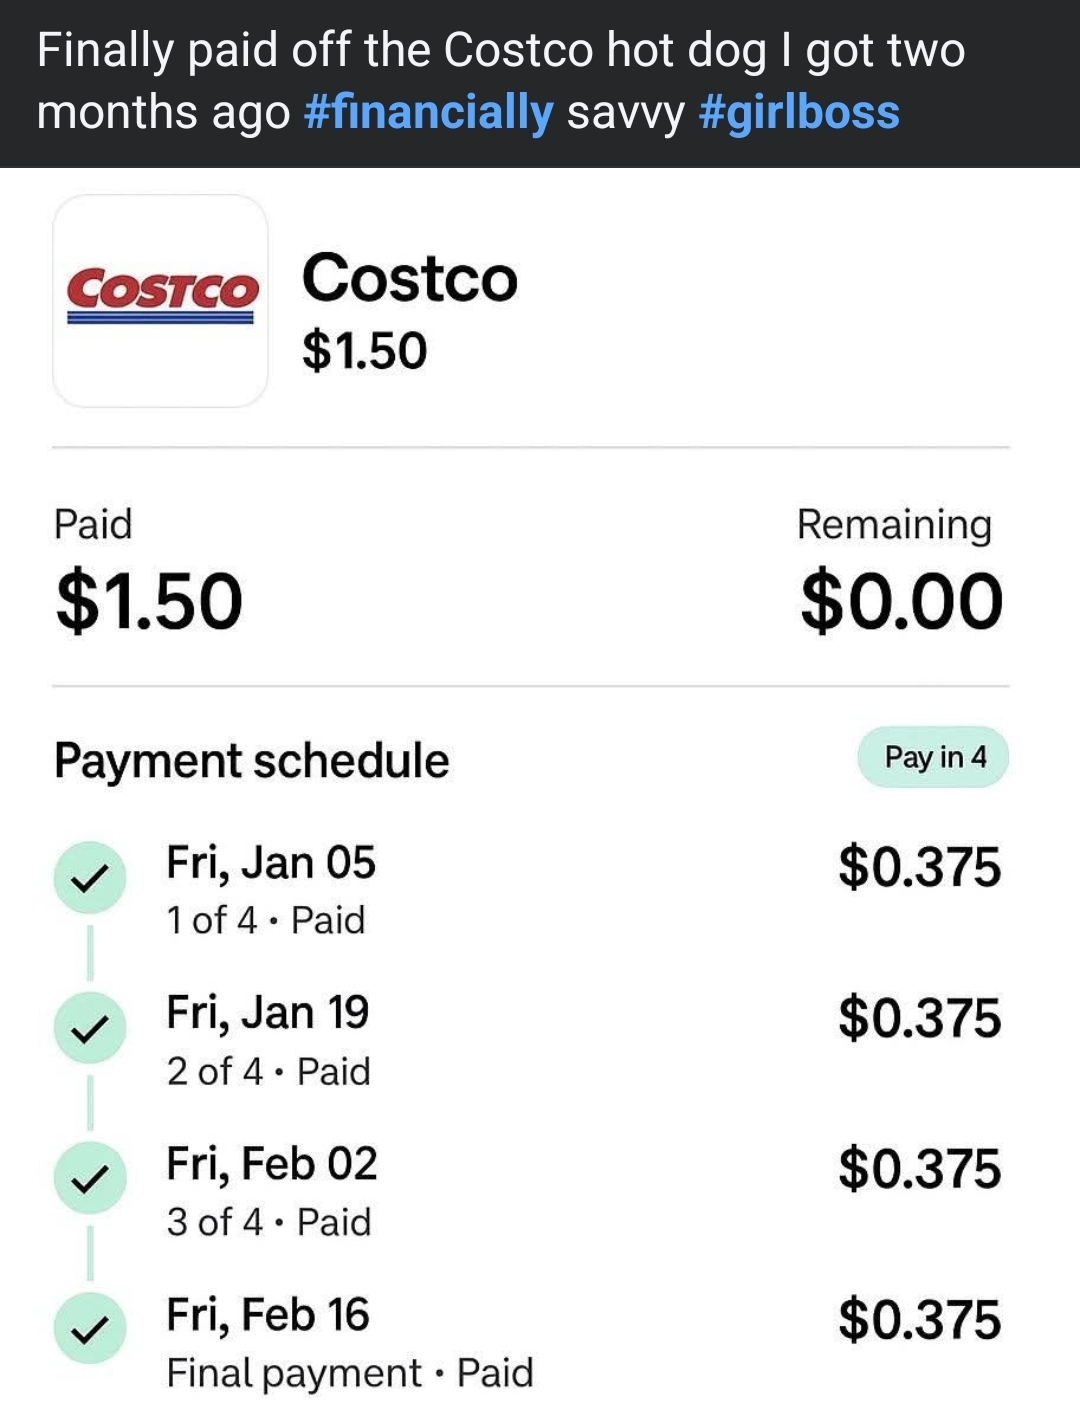Tap the Remaining $0.00 balance

(901, 601)
